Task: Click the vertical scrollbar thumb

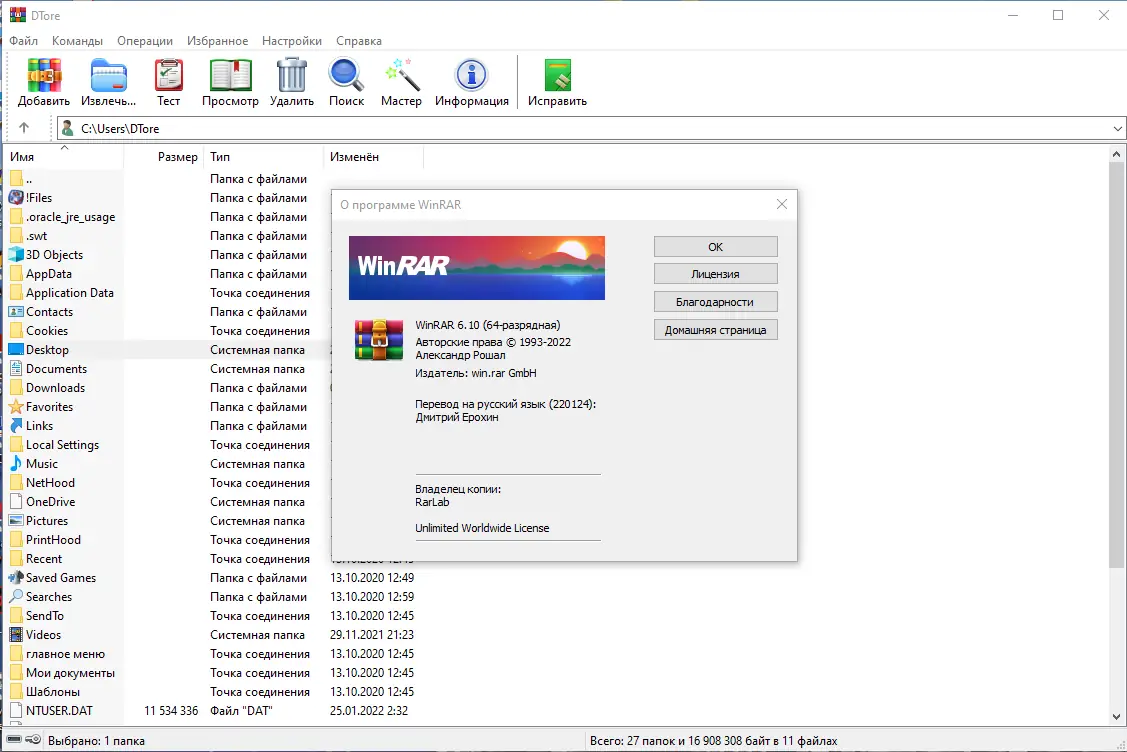Action: pos(1116,364)
